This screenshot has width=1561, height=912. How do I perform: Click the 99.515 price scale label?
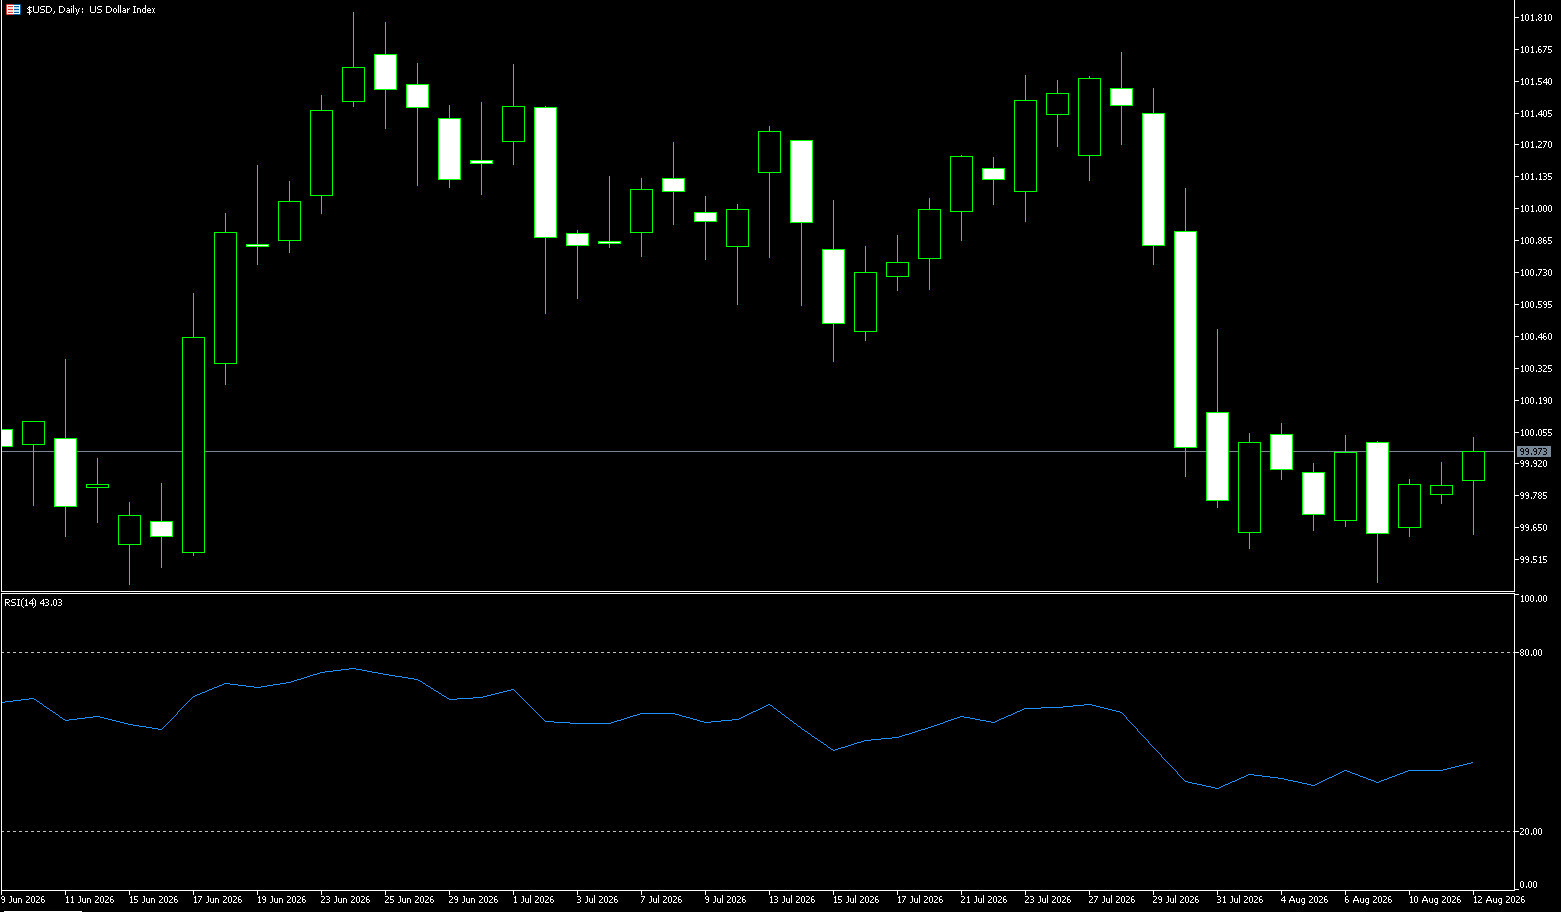click(x=1533, y=560)
